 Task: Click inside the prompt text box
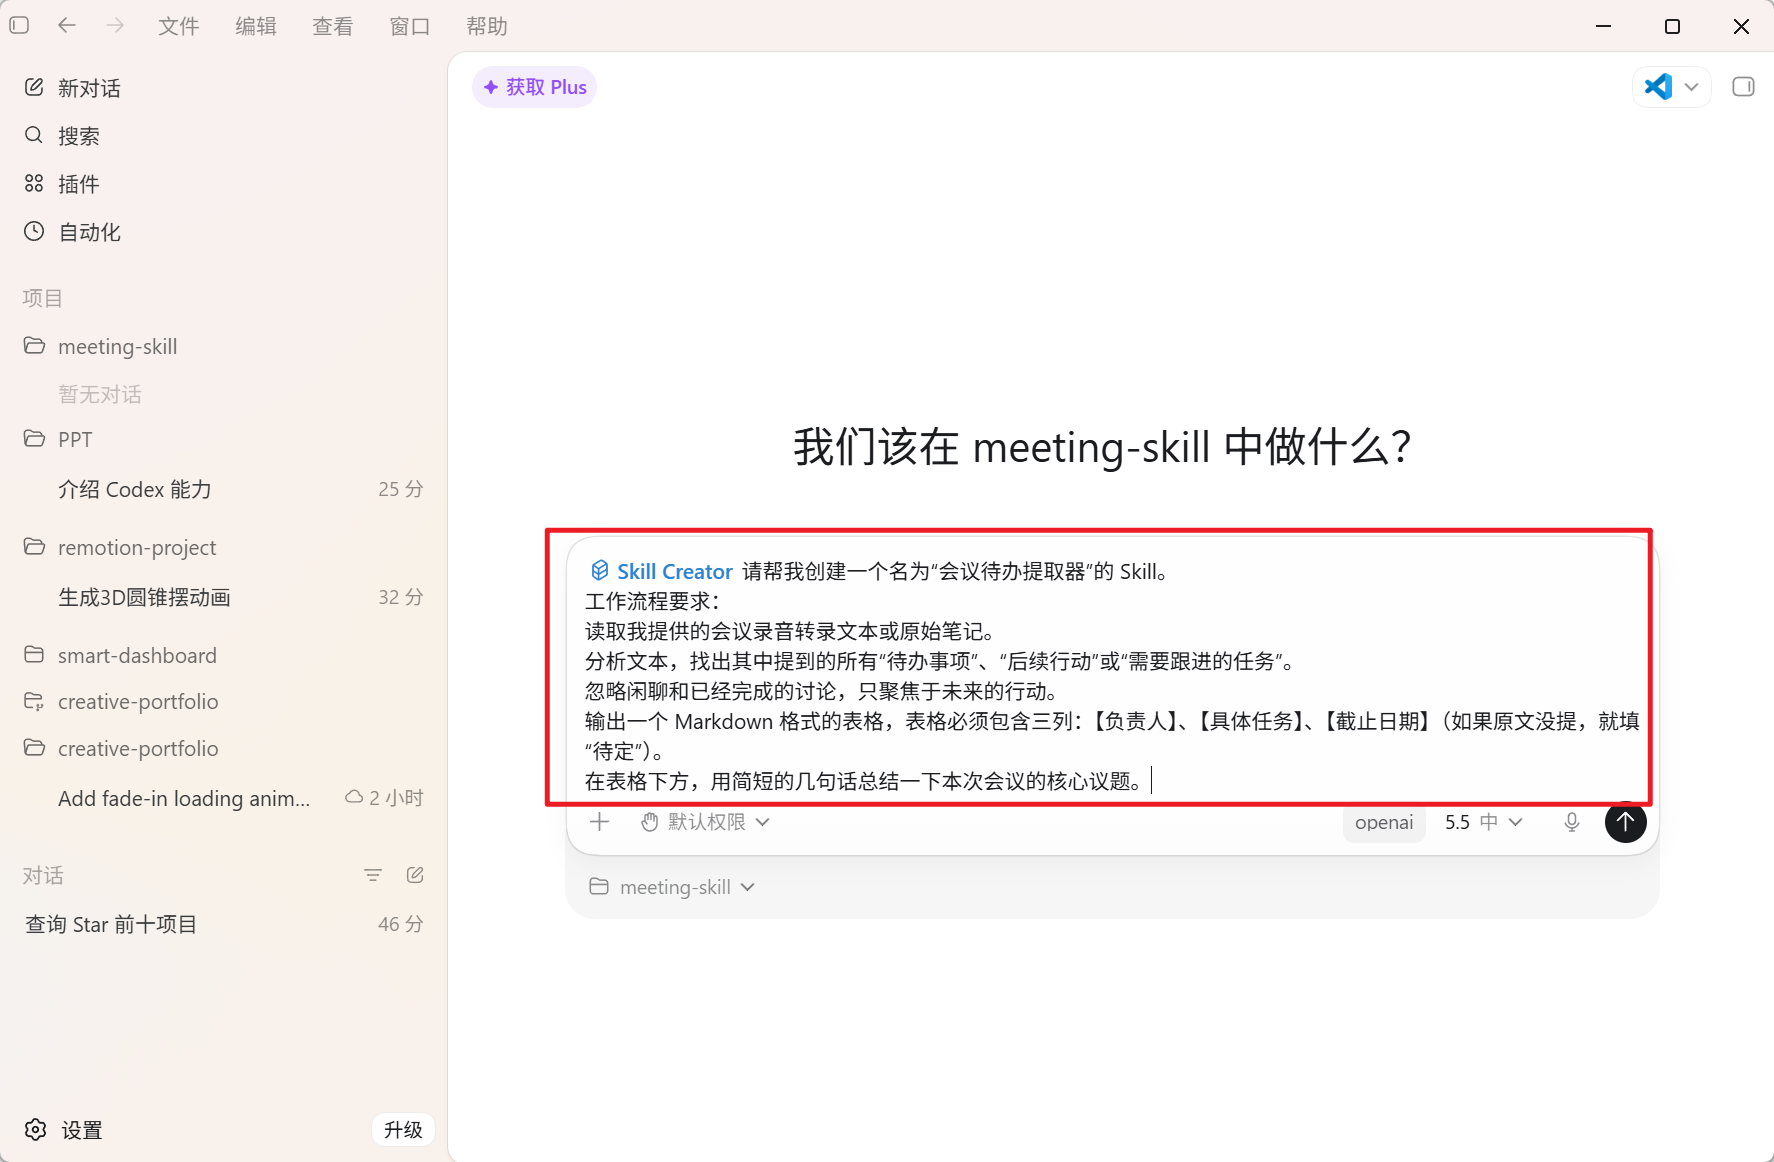coord(1110,676)
